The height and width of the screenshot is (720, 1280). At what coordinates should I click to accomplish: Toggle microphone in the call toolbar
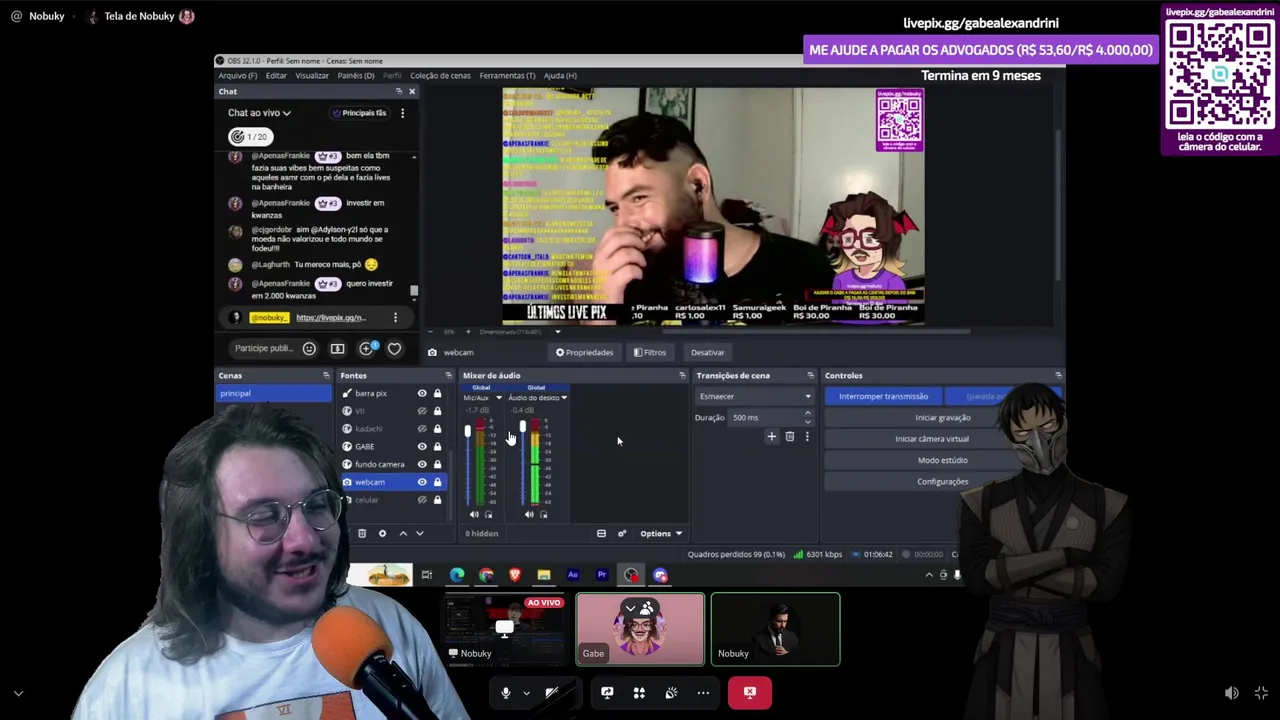coord(505,692)
